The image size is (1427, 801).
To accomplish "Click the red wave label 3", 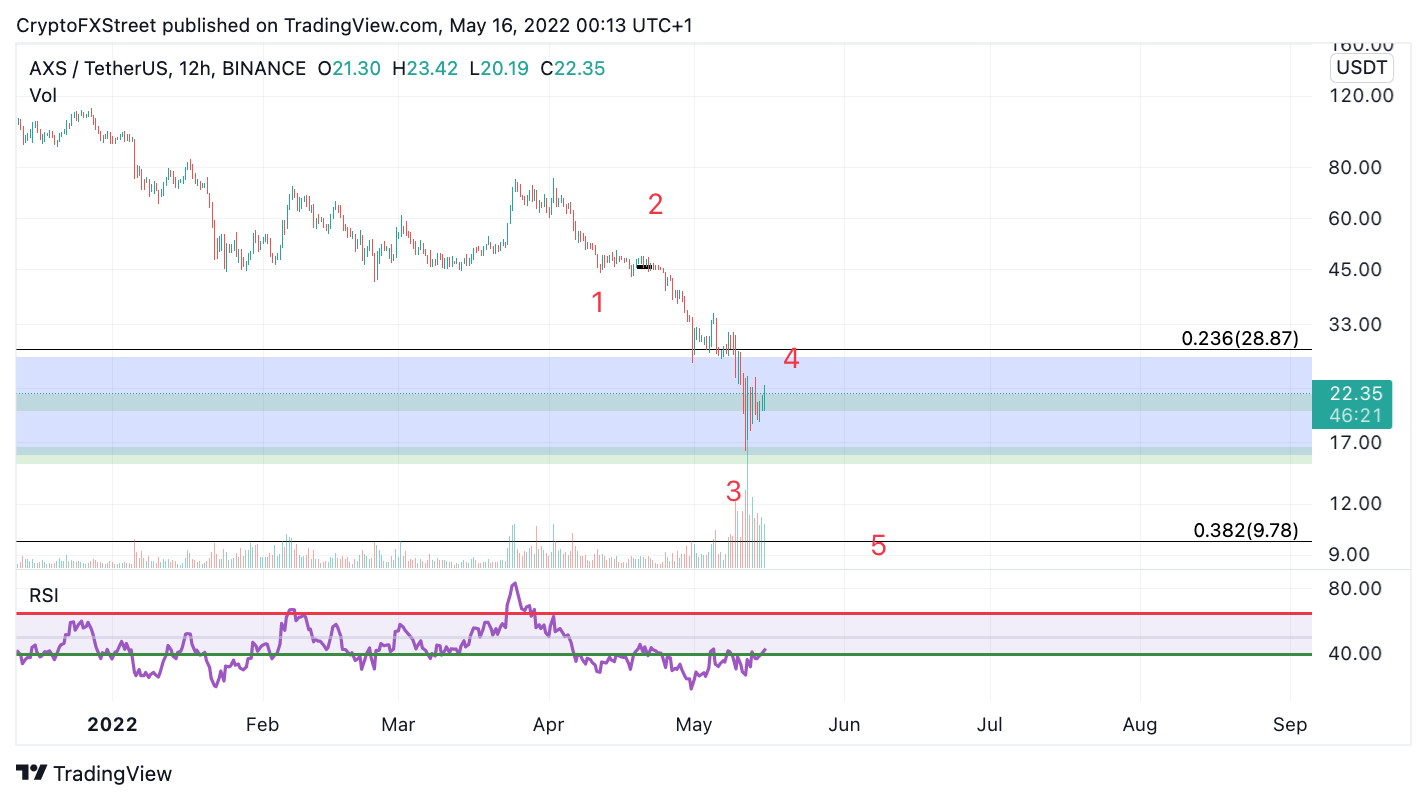I will [x=734, y=491].
